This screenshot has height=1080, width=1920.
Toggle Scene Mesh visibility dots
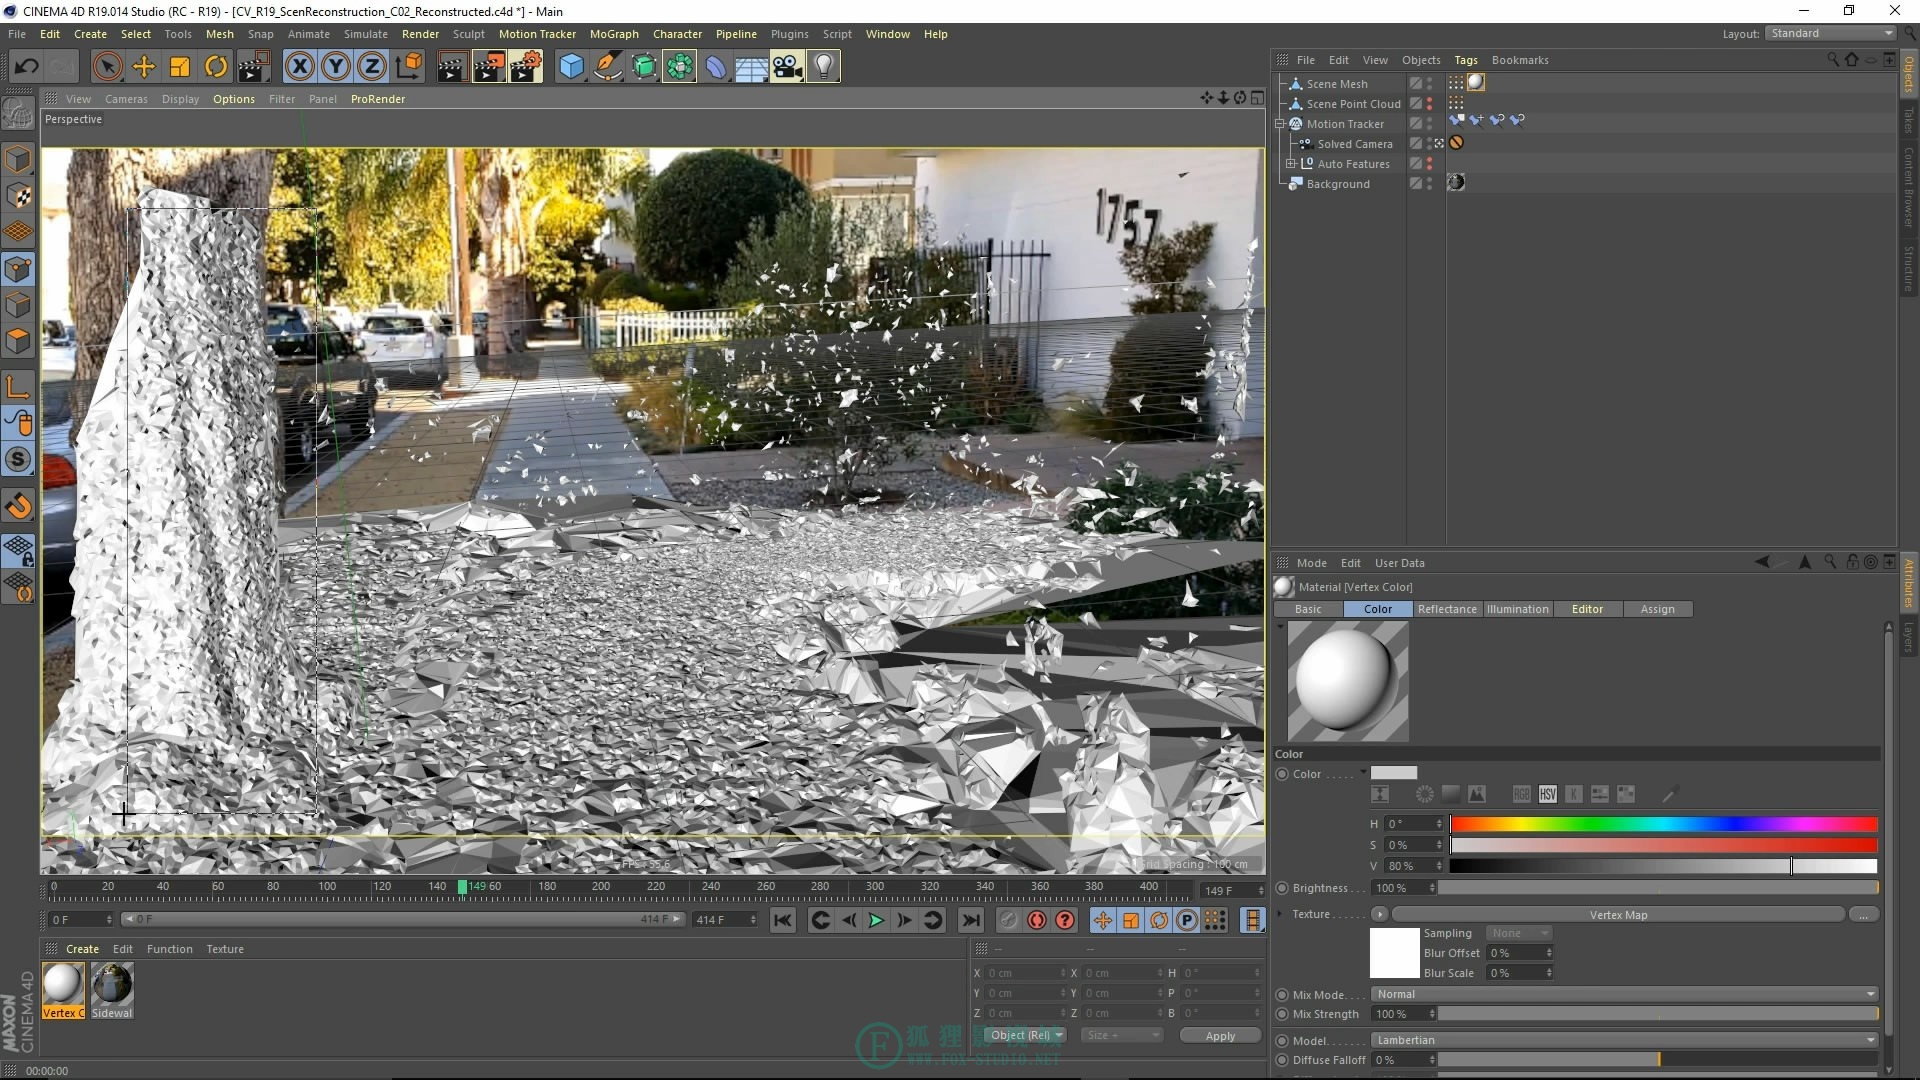(1429, 84)
